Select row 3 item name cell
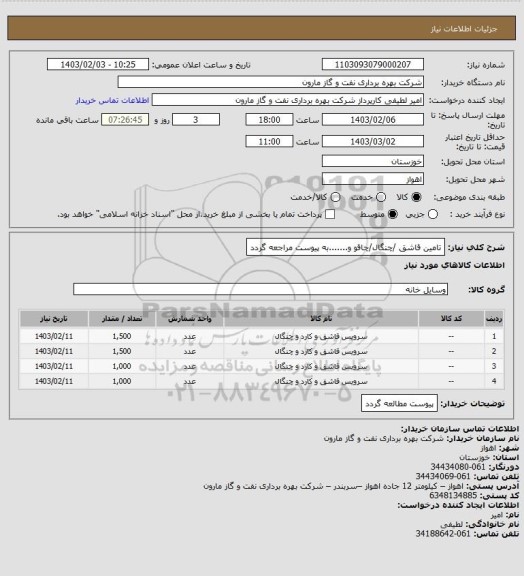Viewport: 524px width, 576px height. (x=321, y=367)
